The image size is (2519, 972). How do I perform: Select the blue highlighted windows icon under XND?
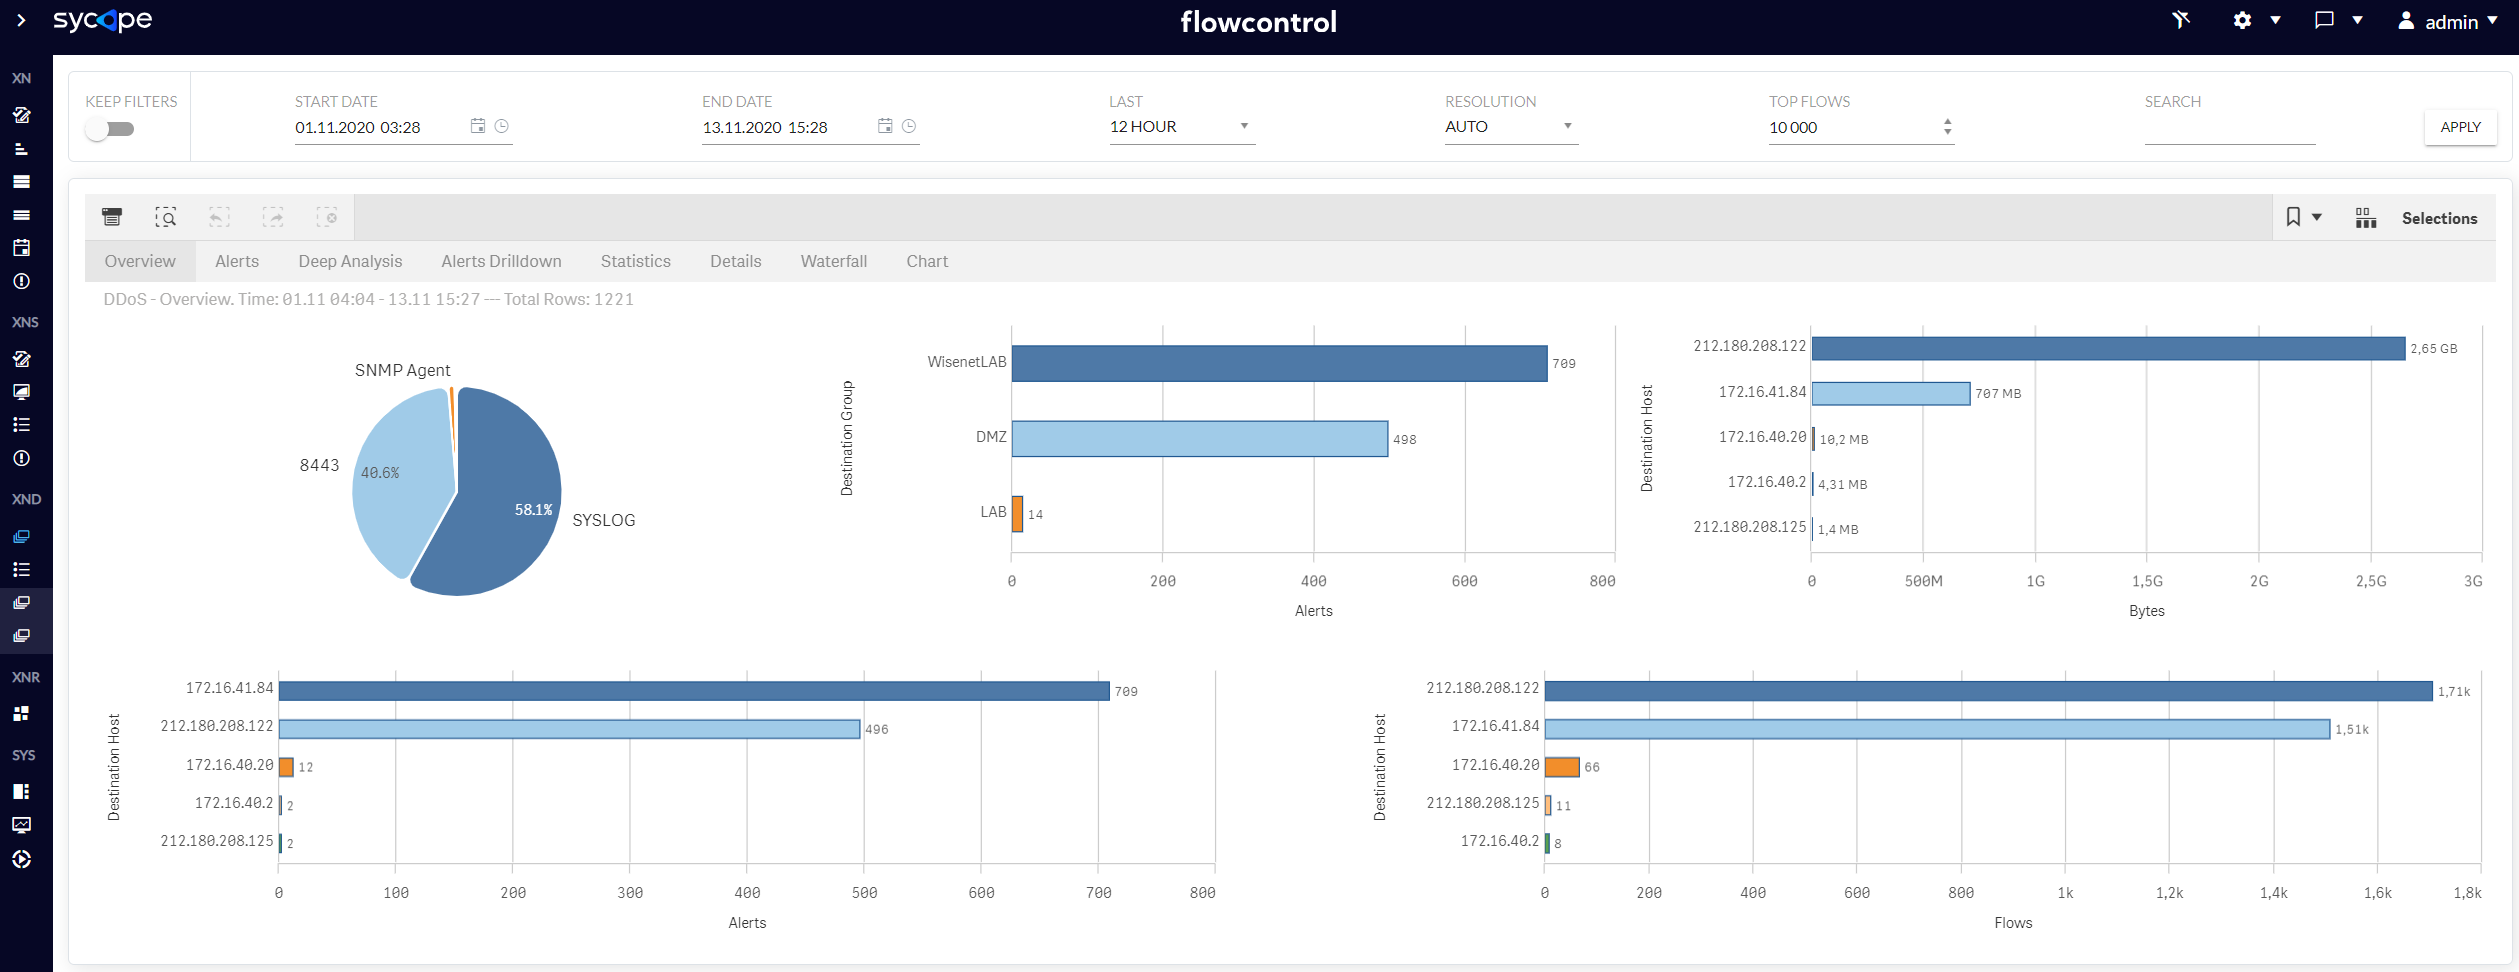click(x=21, y=536)
